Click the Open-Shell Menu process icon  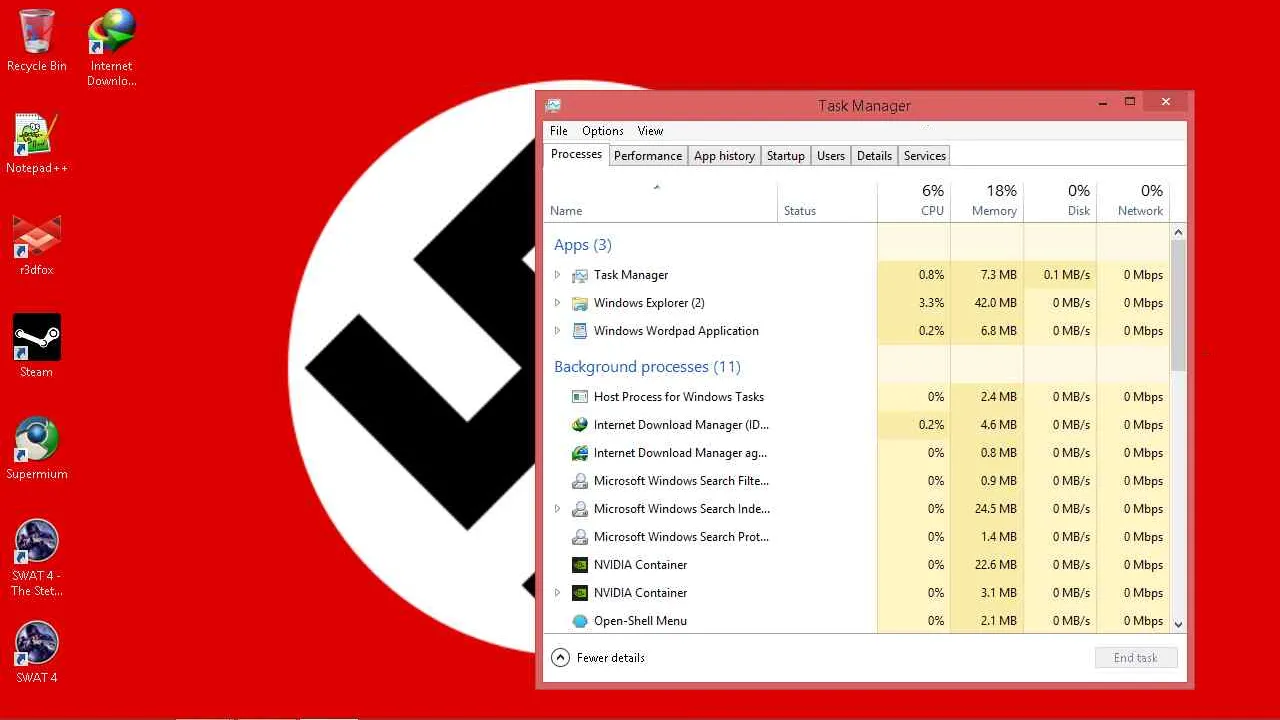[x=580, y=621]
